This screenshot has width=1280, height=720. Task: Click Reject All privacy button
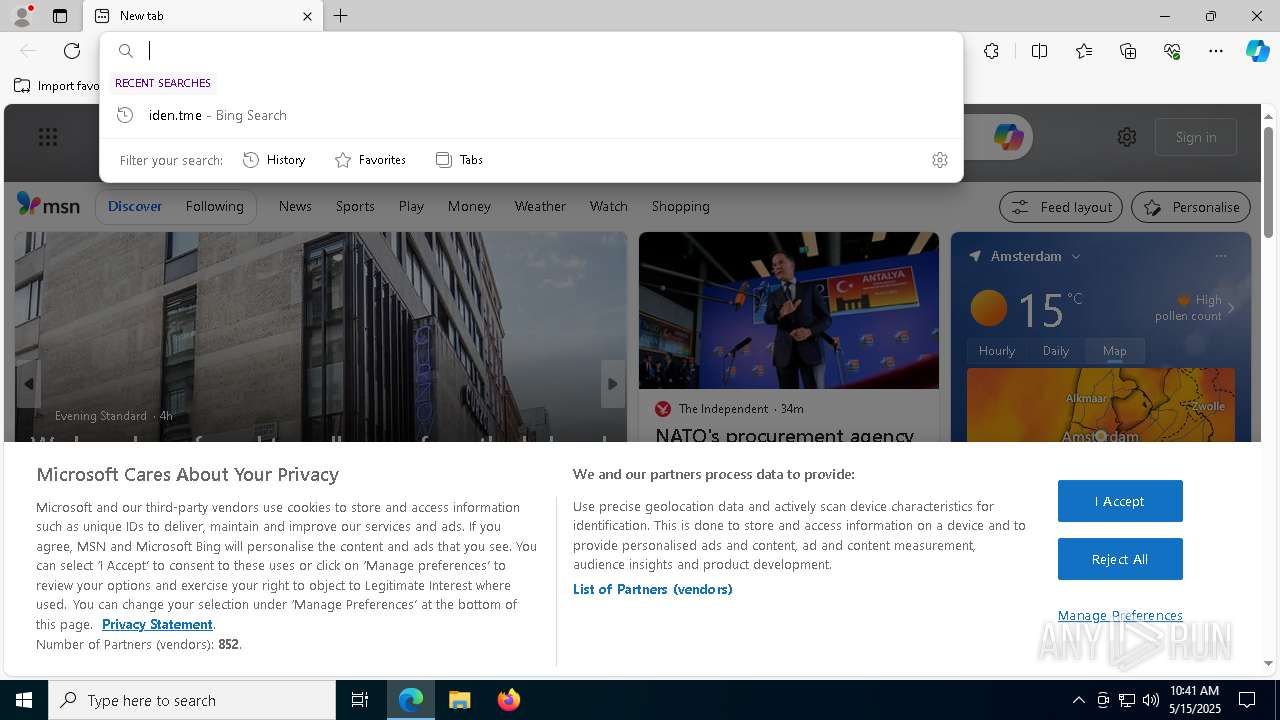click(x=1120, y=559)
